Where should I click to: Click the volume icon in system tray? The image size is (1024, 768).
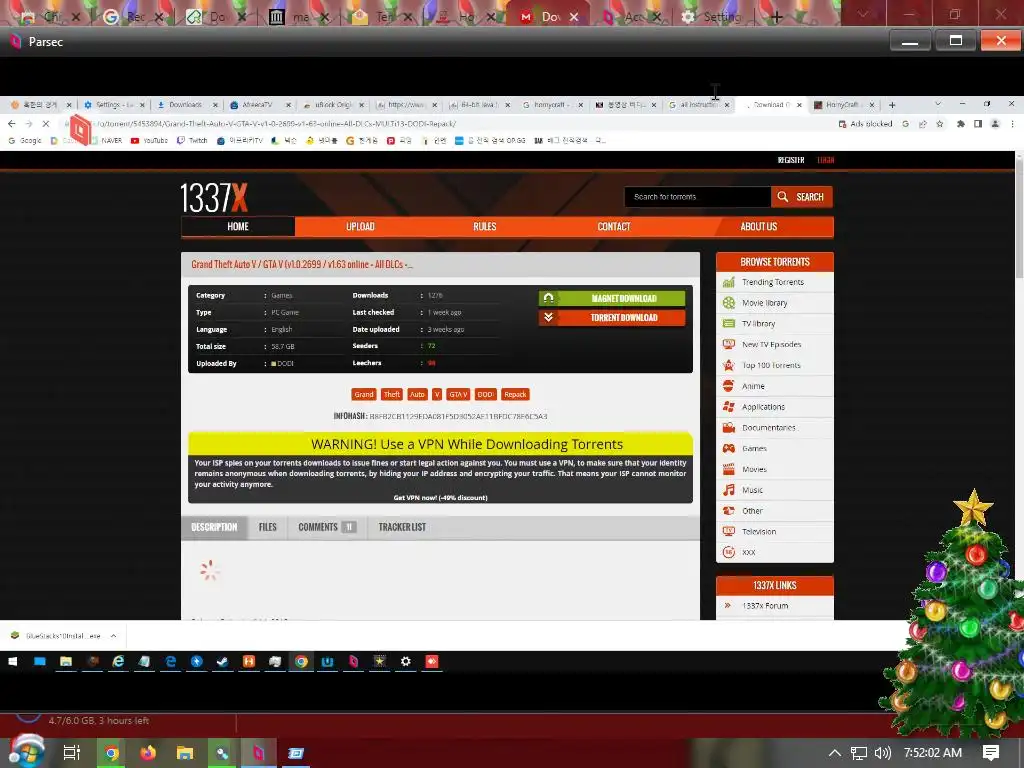click(x=882, y=753)
